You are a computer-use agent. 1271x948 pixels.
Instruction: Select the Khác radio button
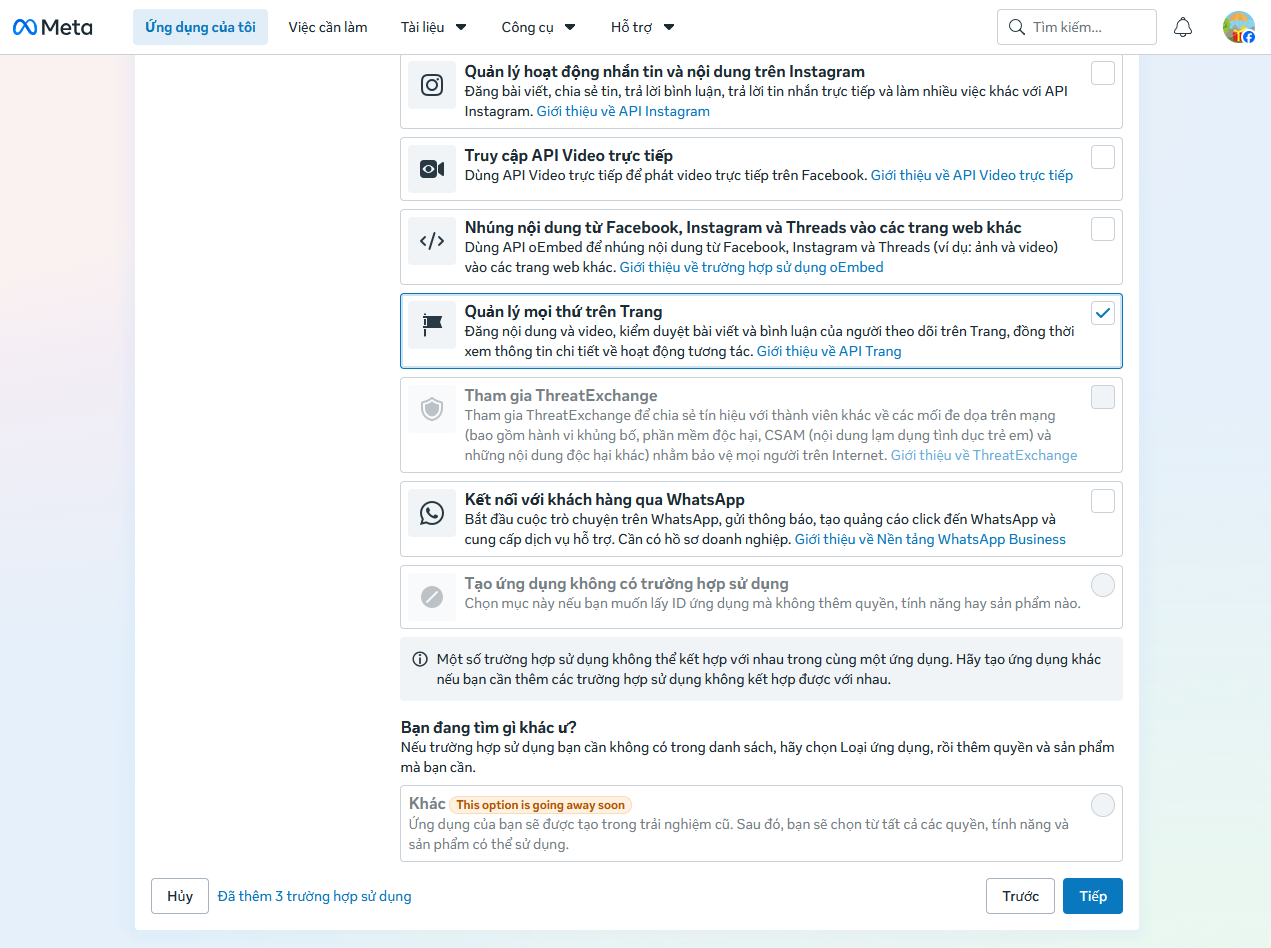point(1103,805)
